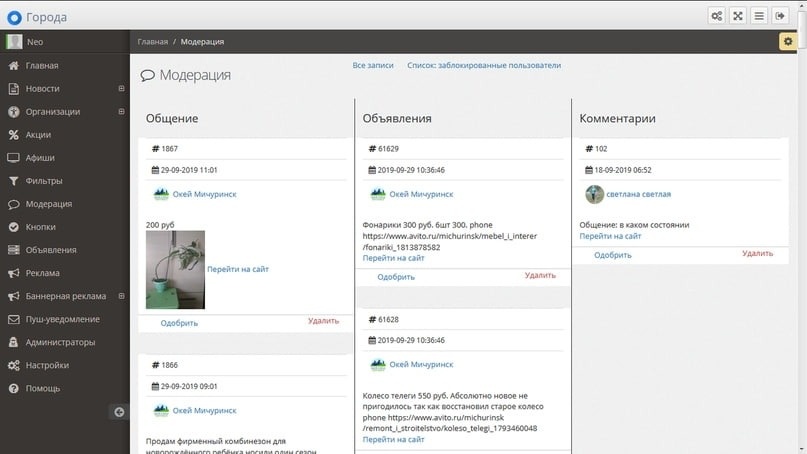Approve ad #61629 with Одобрить

[396, 277]
